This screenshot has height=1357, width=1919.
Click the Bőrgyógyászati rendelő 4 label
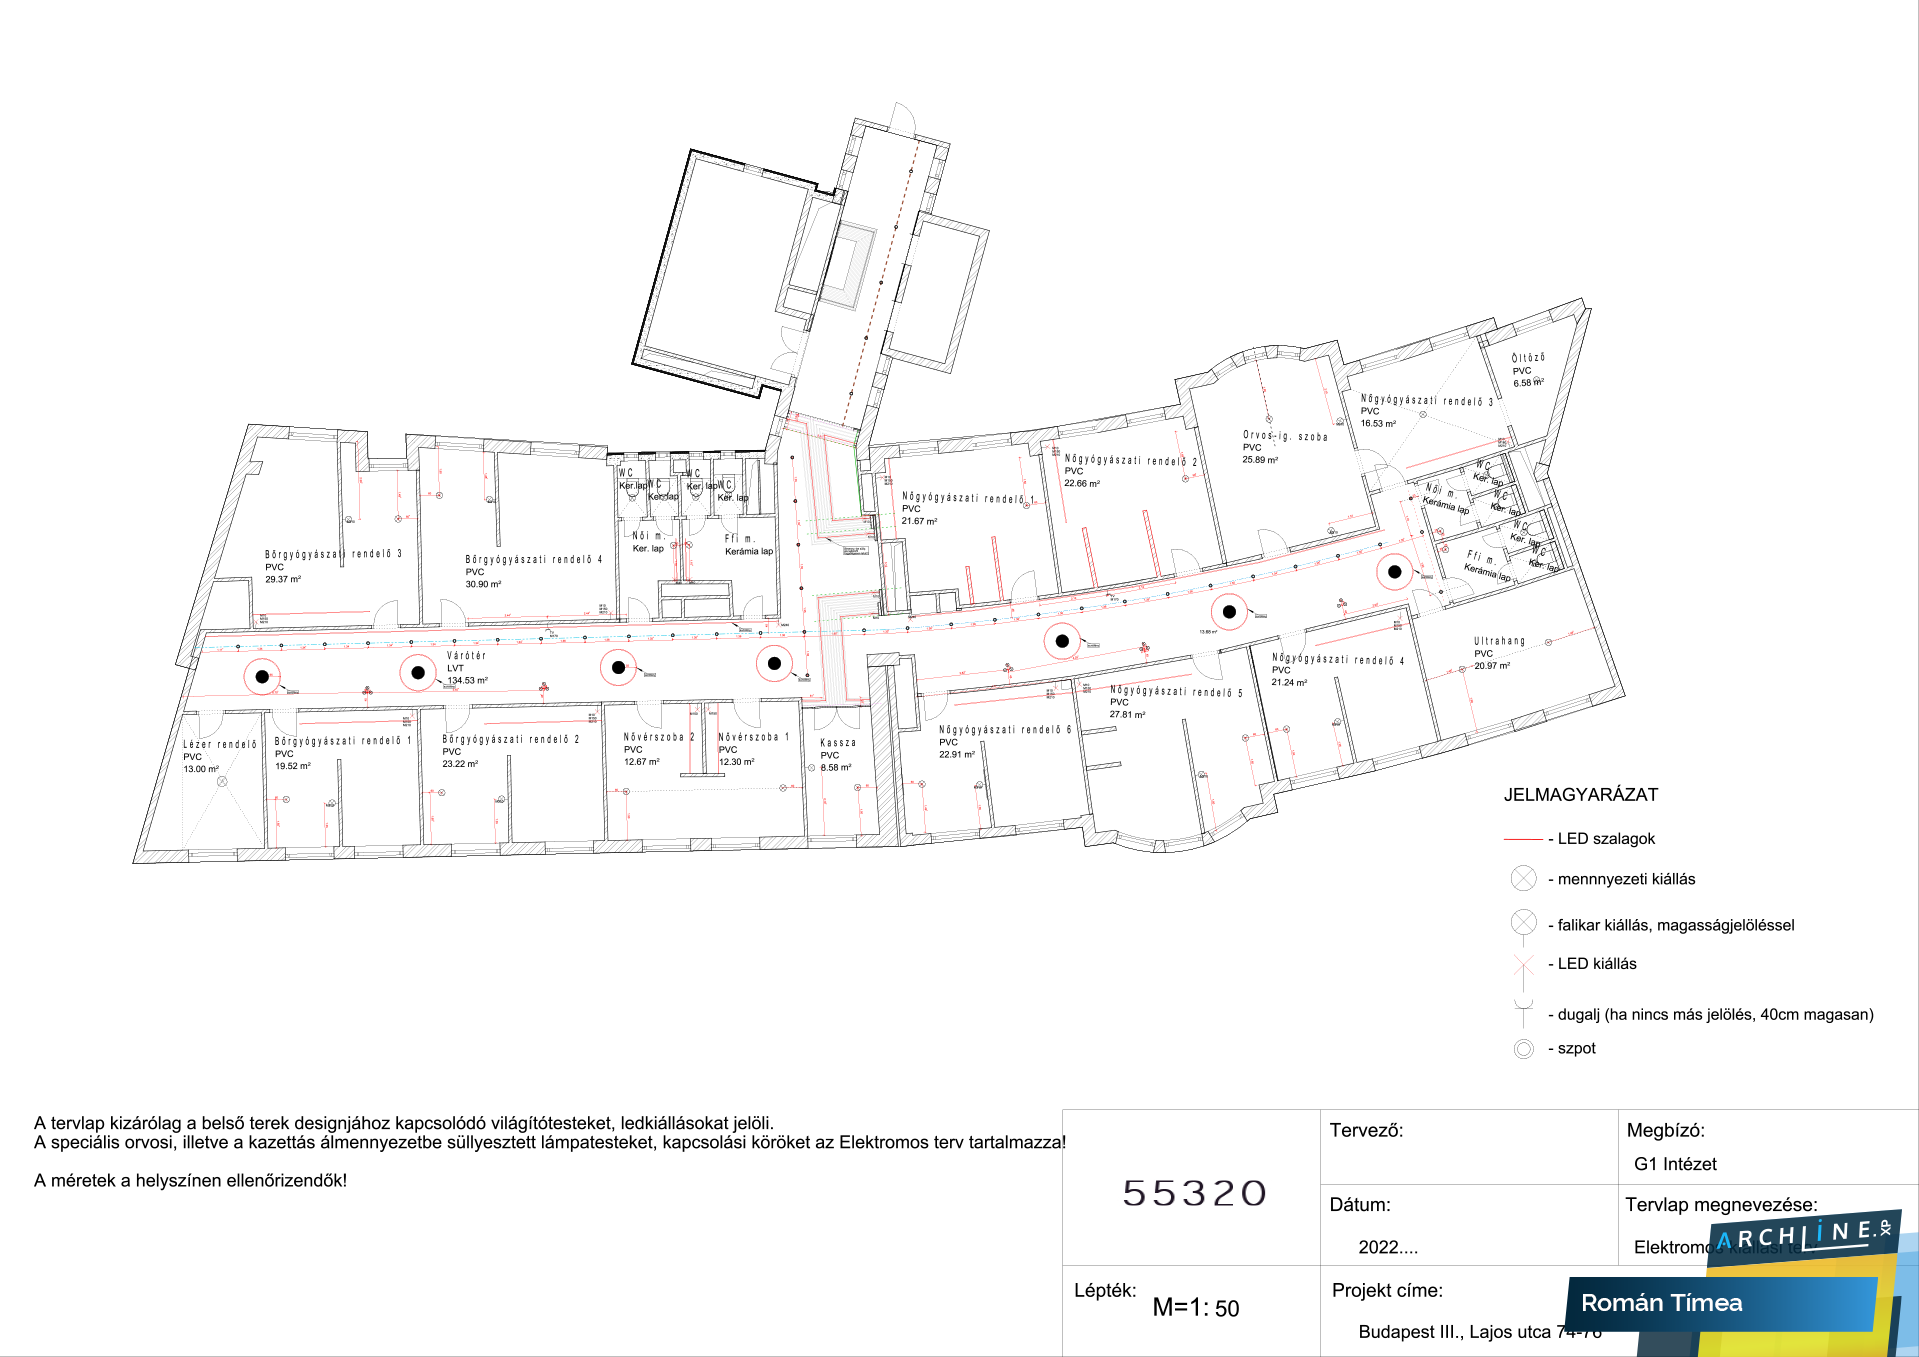533,560
